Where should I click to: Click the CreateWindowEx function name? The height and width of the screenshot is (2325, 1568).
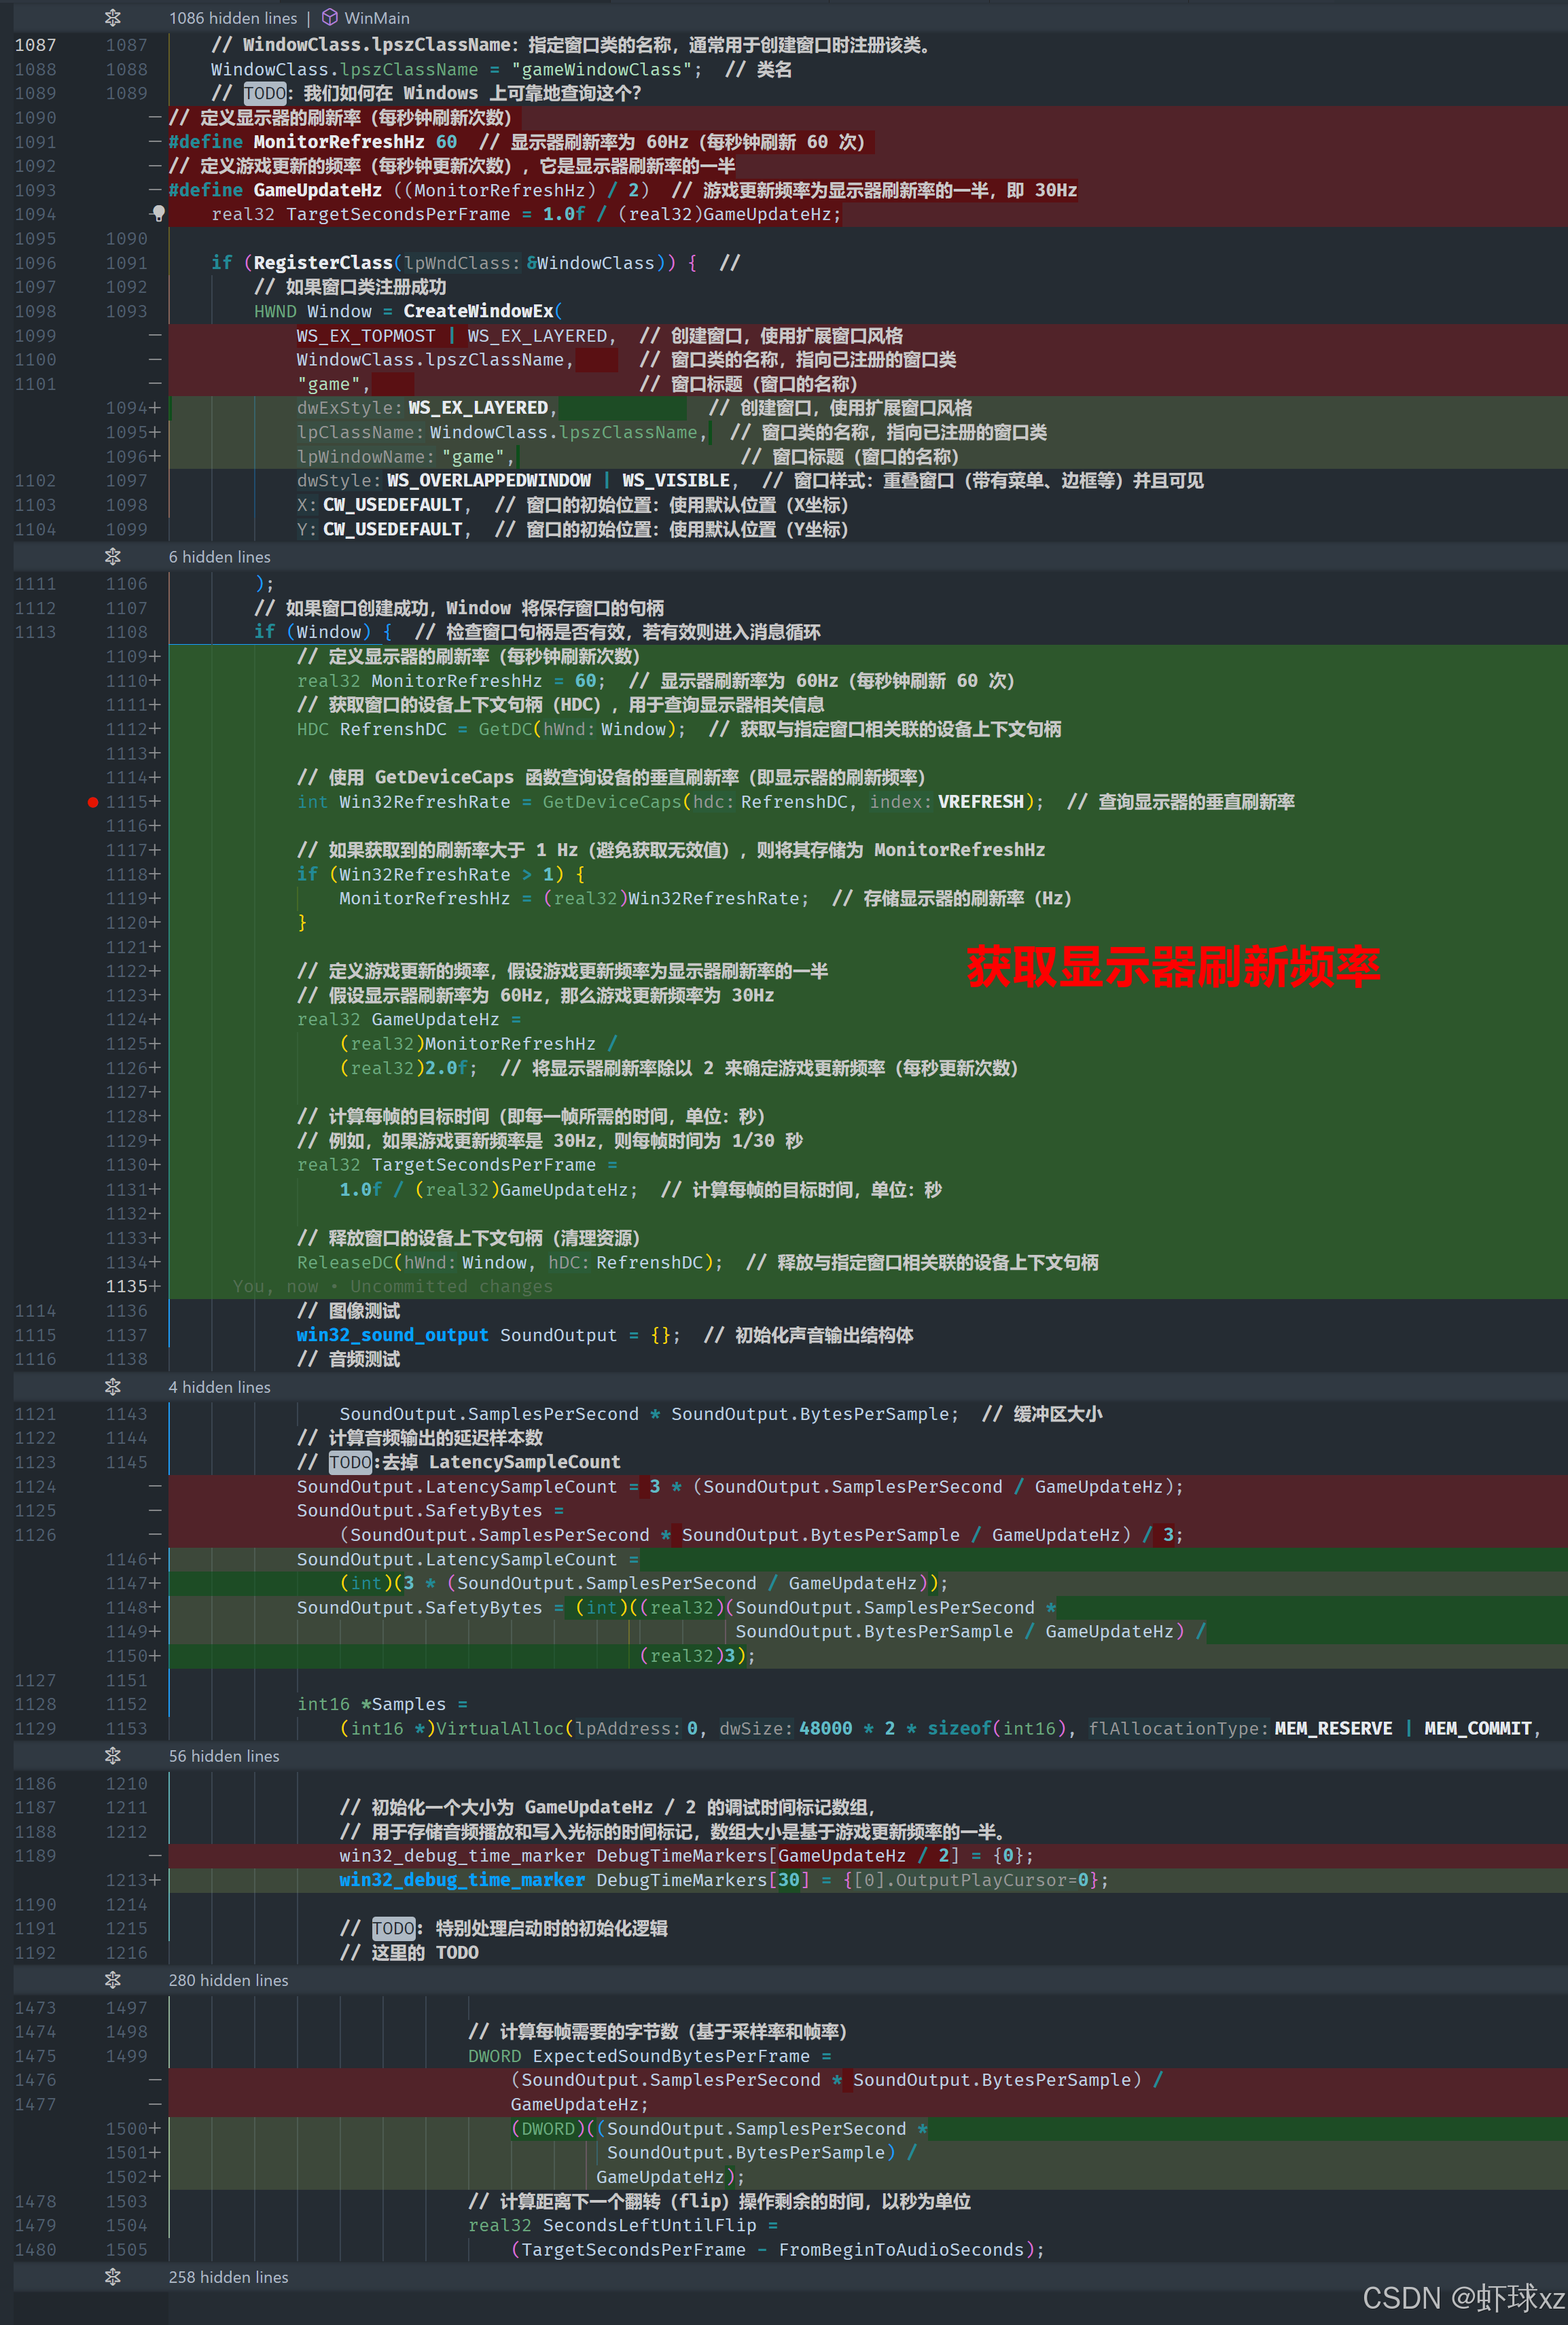click(x=478, y=311)
